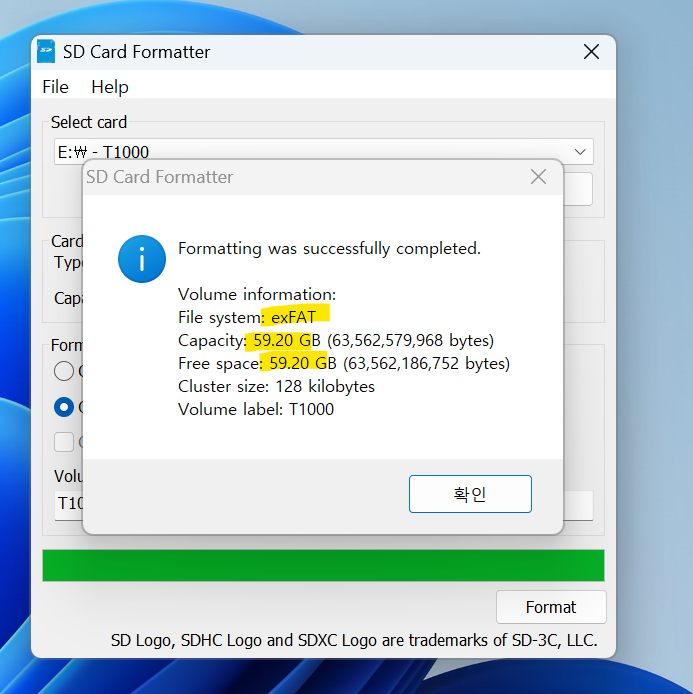The image size is (693, 694).
Task: Click the 'File system: exFAT' line
Action: (247, 317)
